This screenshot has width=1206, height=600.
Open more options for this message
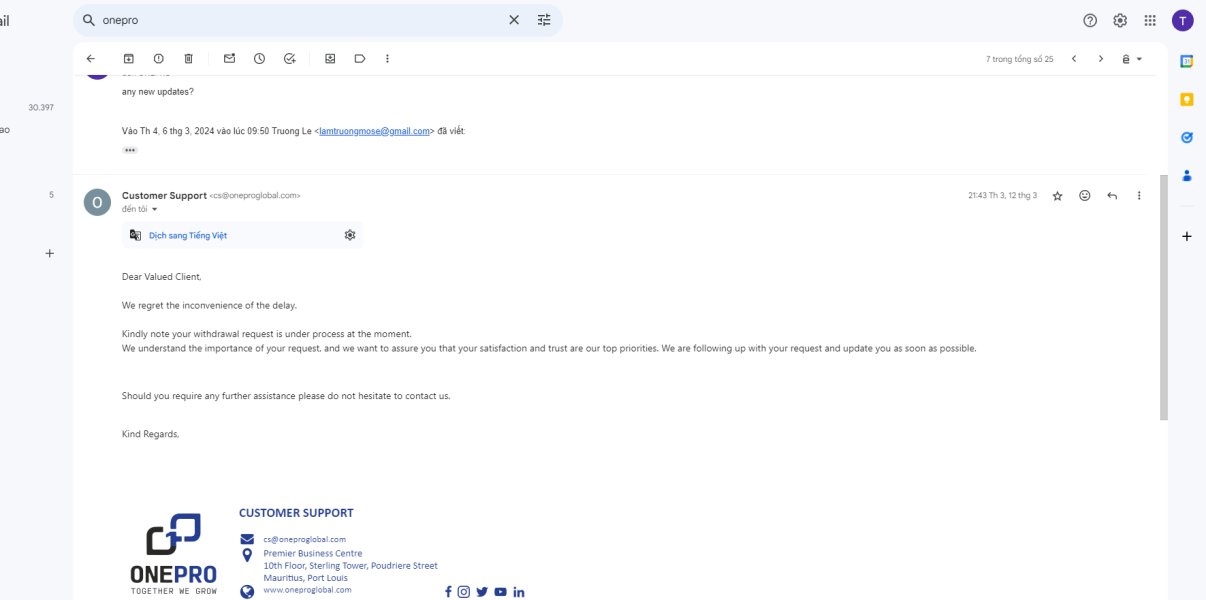pos(1139,196)
